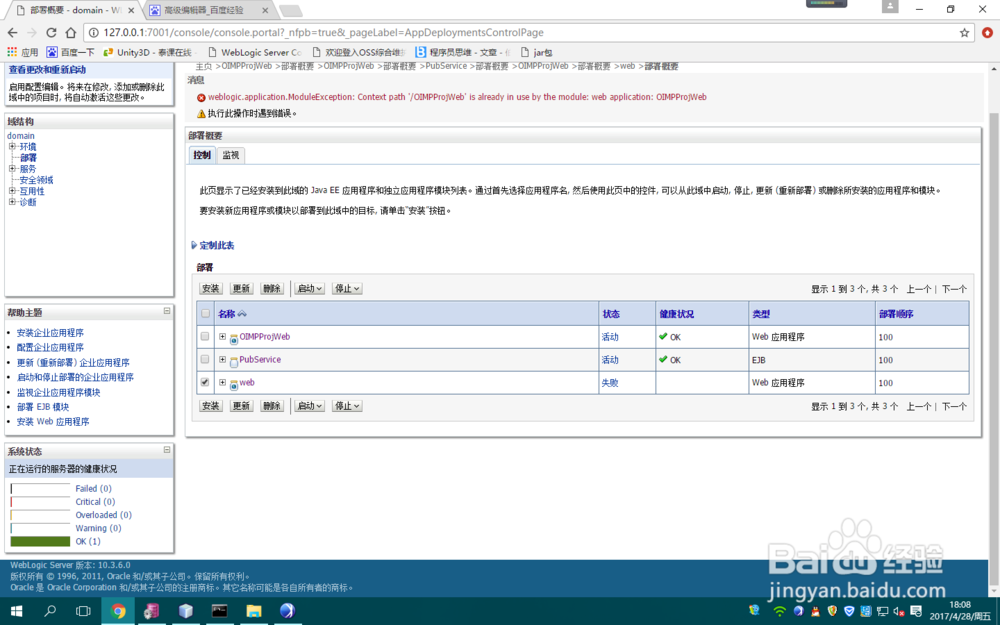
Task: Check the PubService row checkbox
Action: 205,359
